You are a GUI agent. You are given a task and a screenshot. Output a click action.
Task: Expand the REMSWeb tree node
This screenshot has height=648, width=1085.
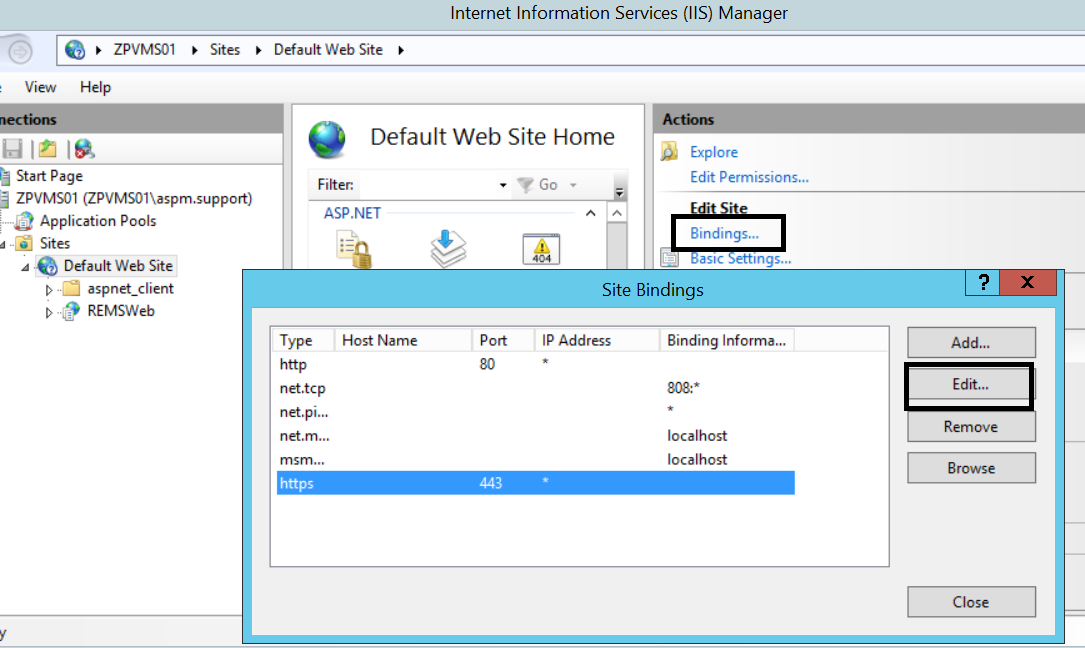click(x=48, y=313)
